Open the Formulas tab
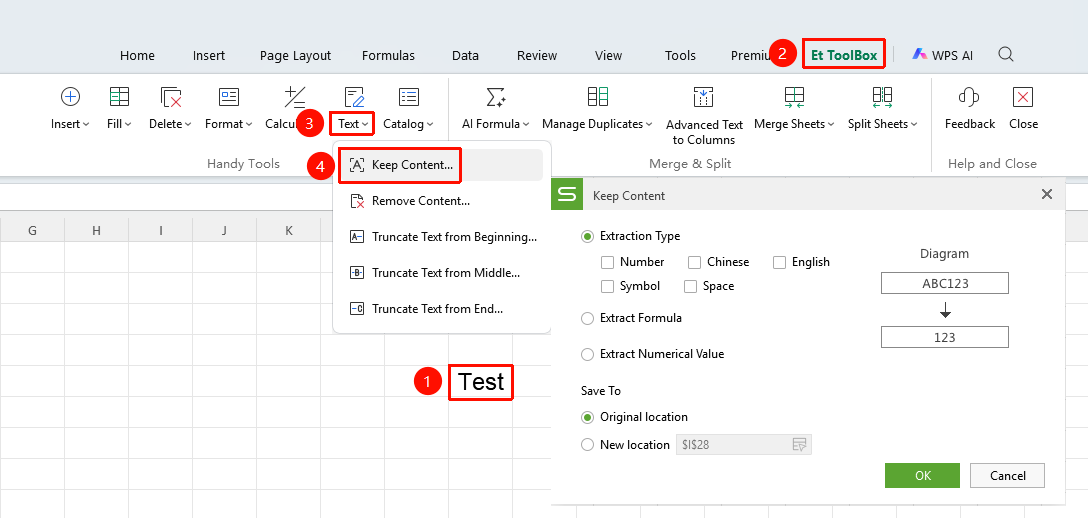This screenshot has width=1088, height=518. [389, 55]
